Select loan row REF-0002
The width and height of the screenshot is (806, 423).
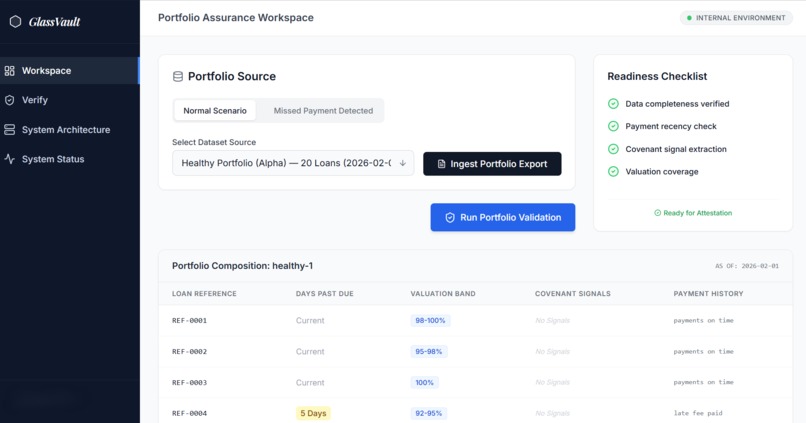(x=475, y=352)
